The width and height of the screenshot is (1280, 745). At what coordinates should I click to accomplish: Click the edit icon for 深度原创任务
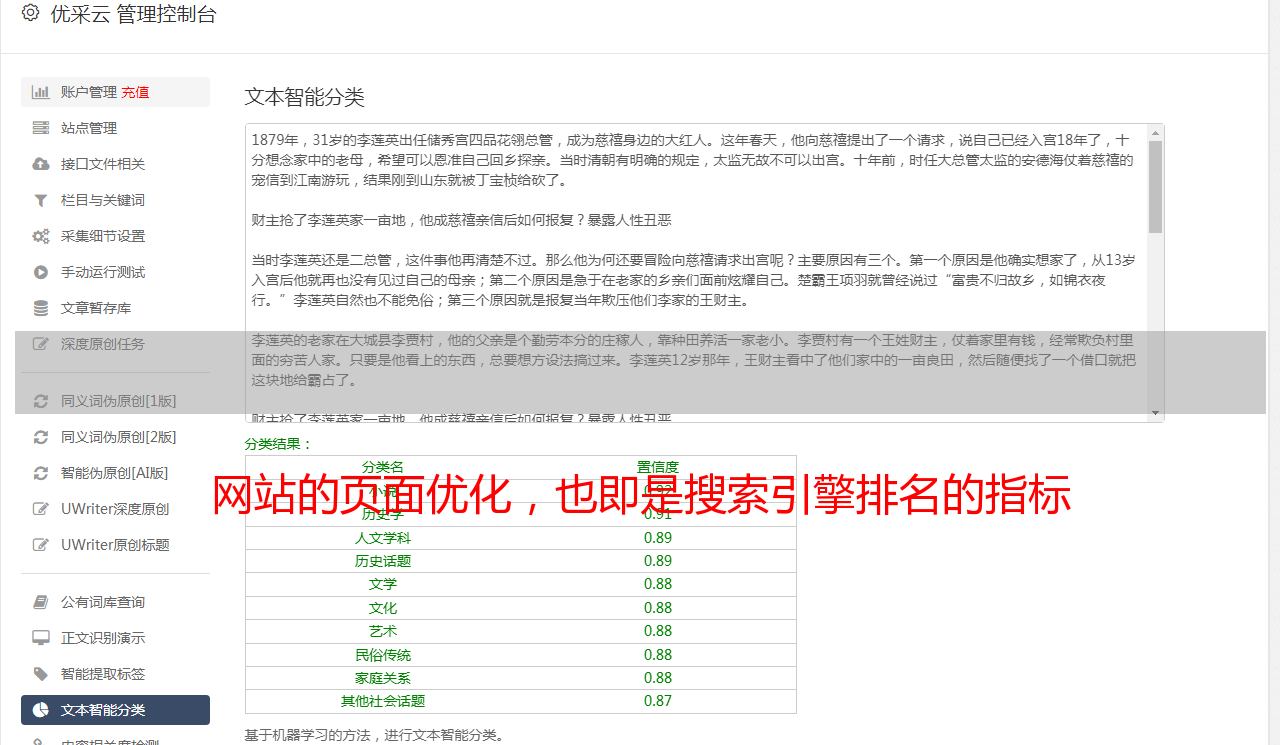coord(41,344)
